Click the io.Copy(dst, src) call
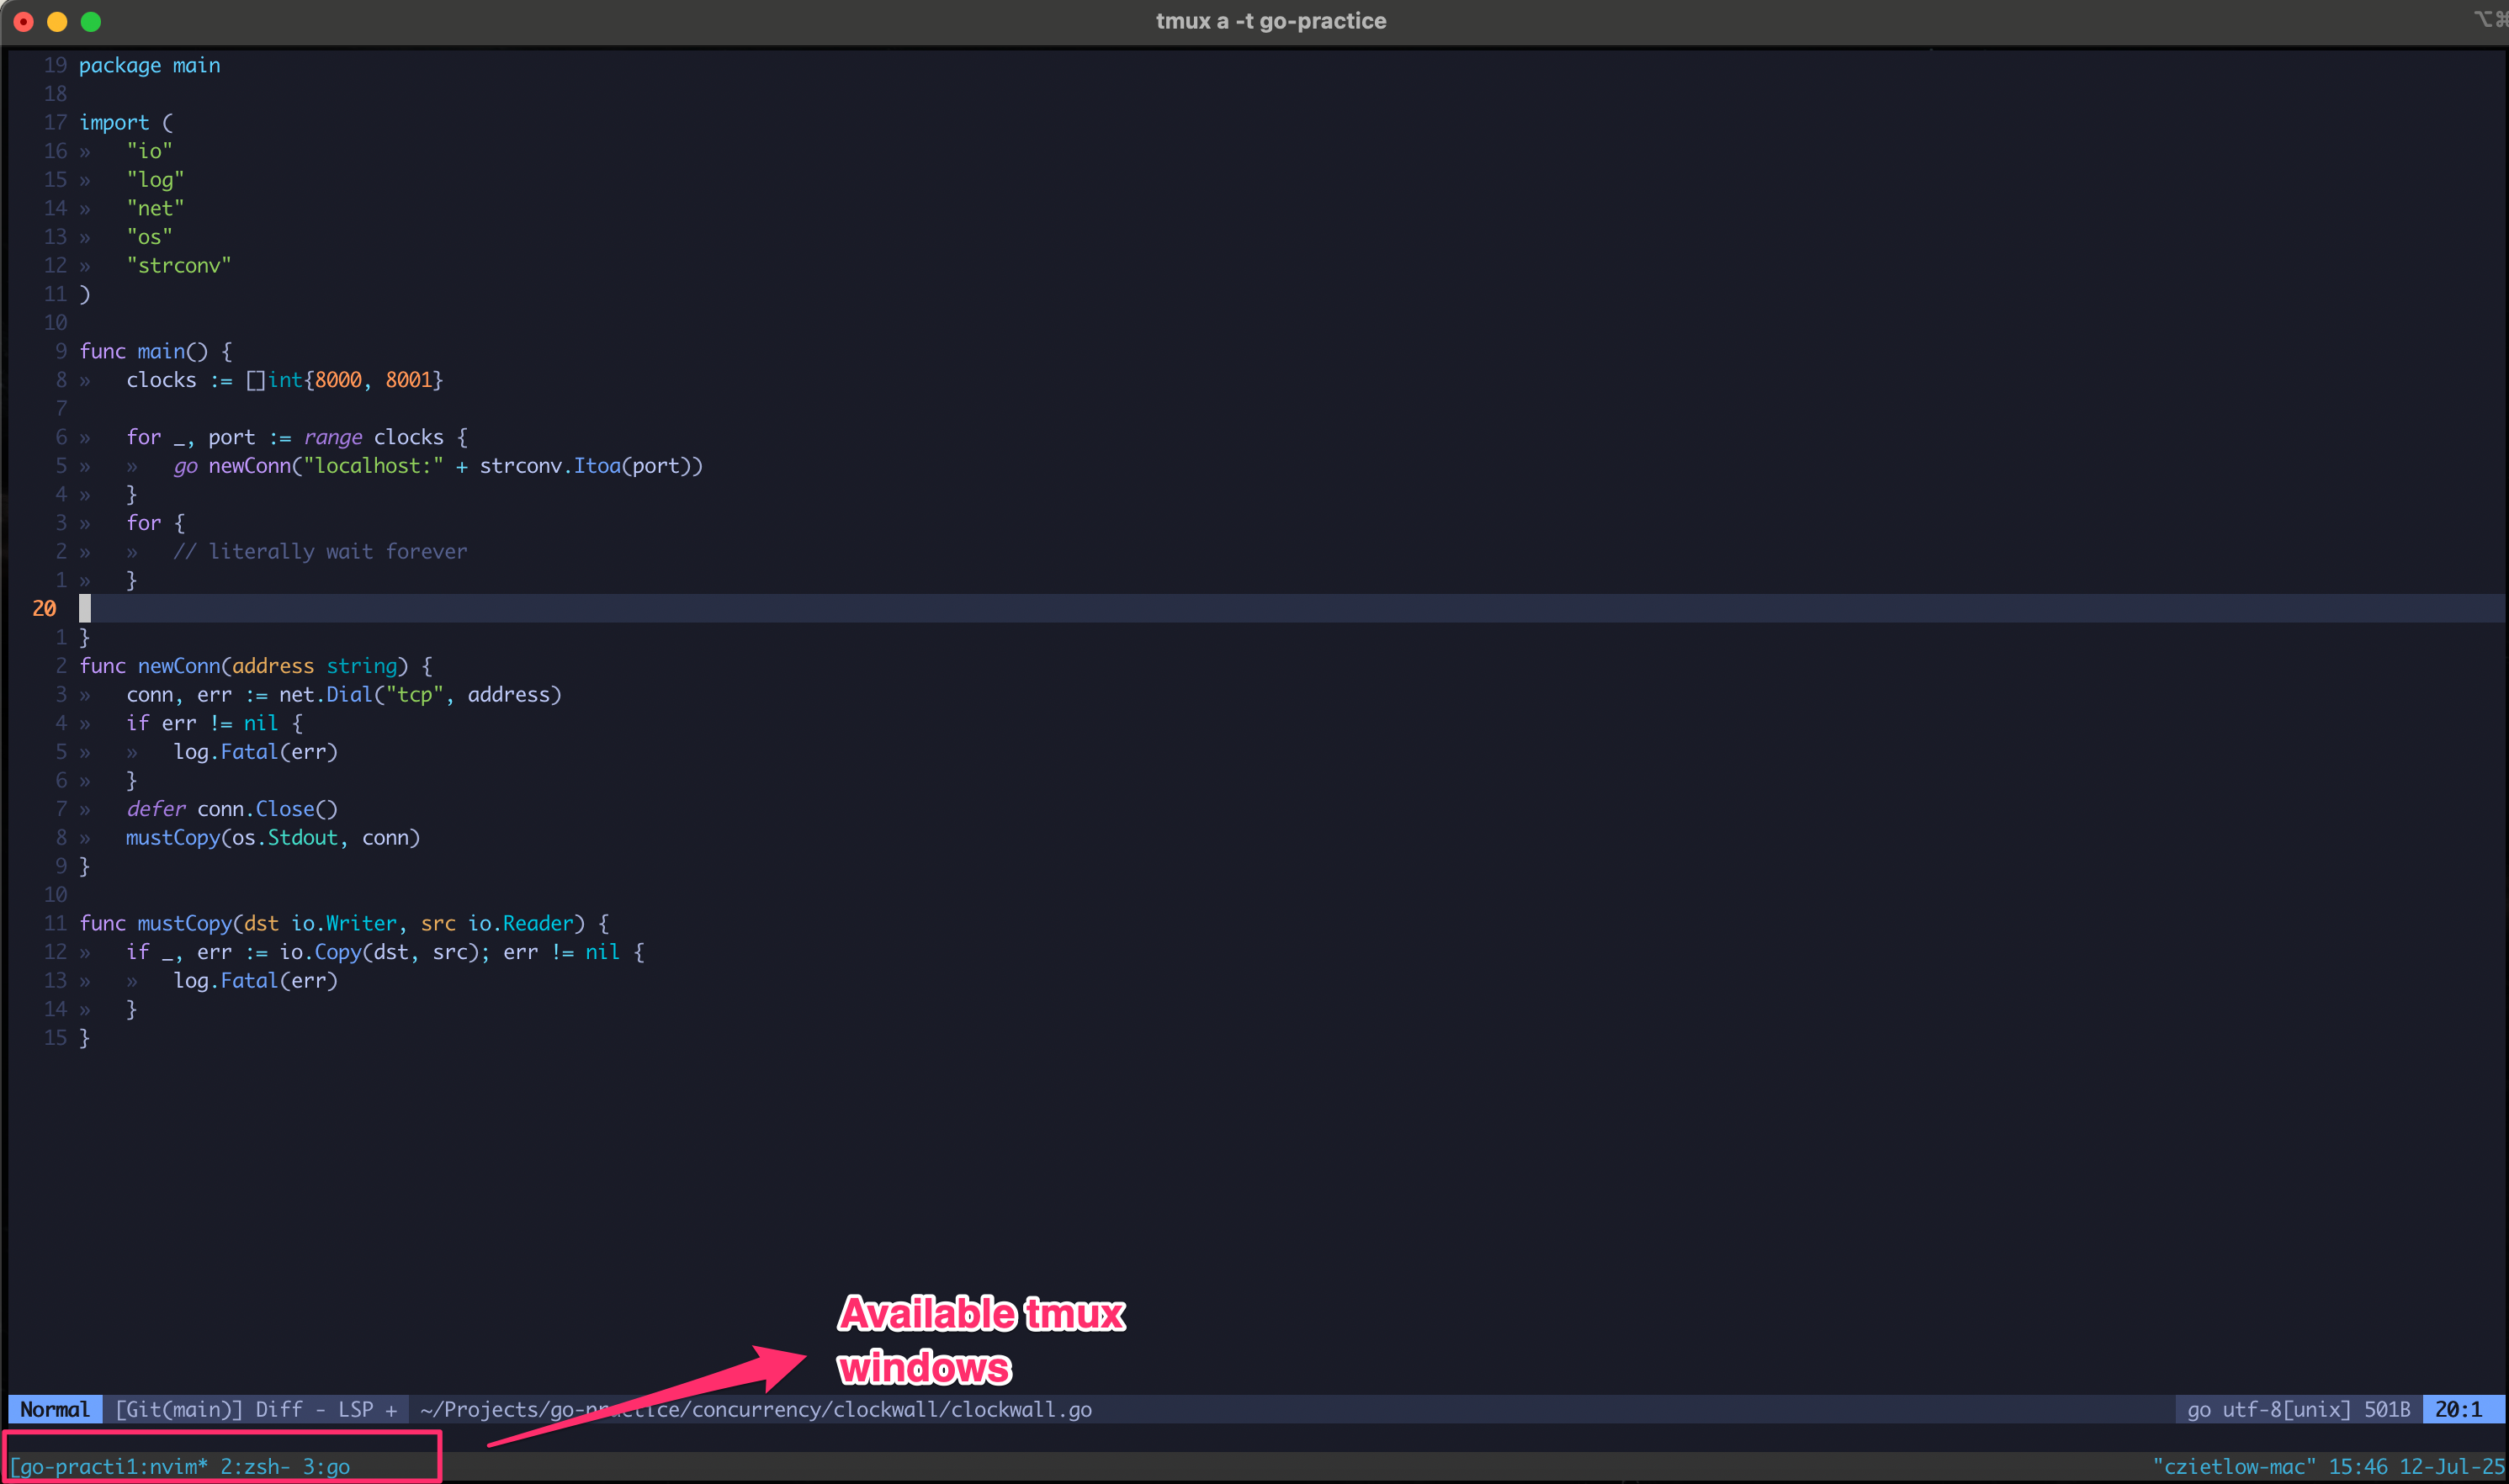This screenshot has height=1484, width=2509. coord(379,952)
